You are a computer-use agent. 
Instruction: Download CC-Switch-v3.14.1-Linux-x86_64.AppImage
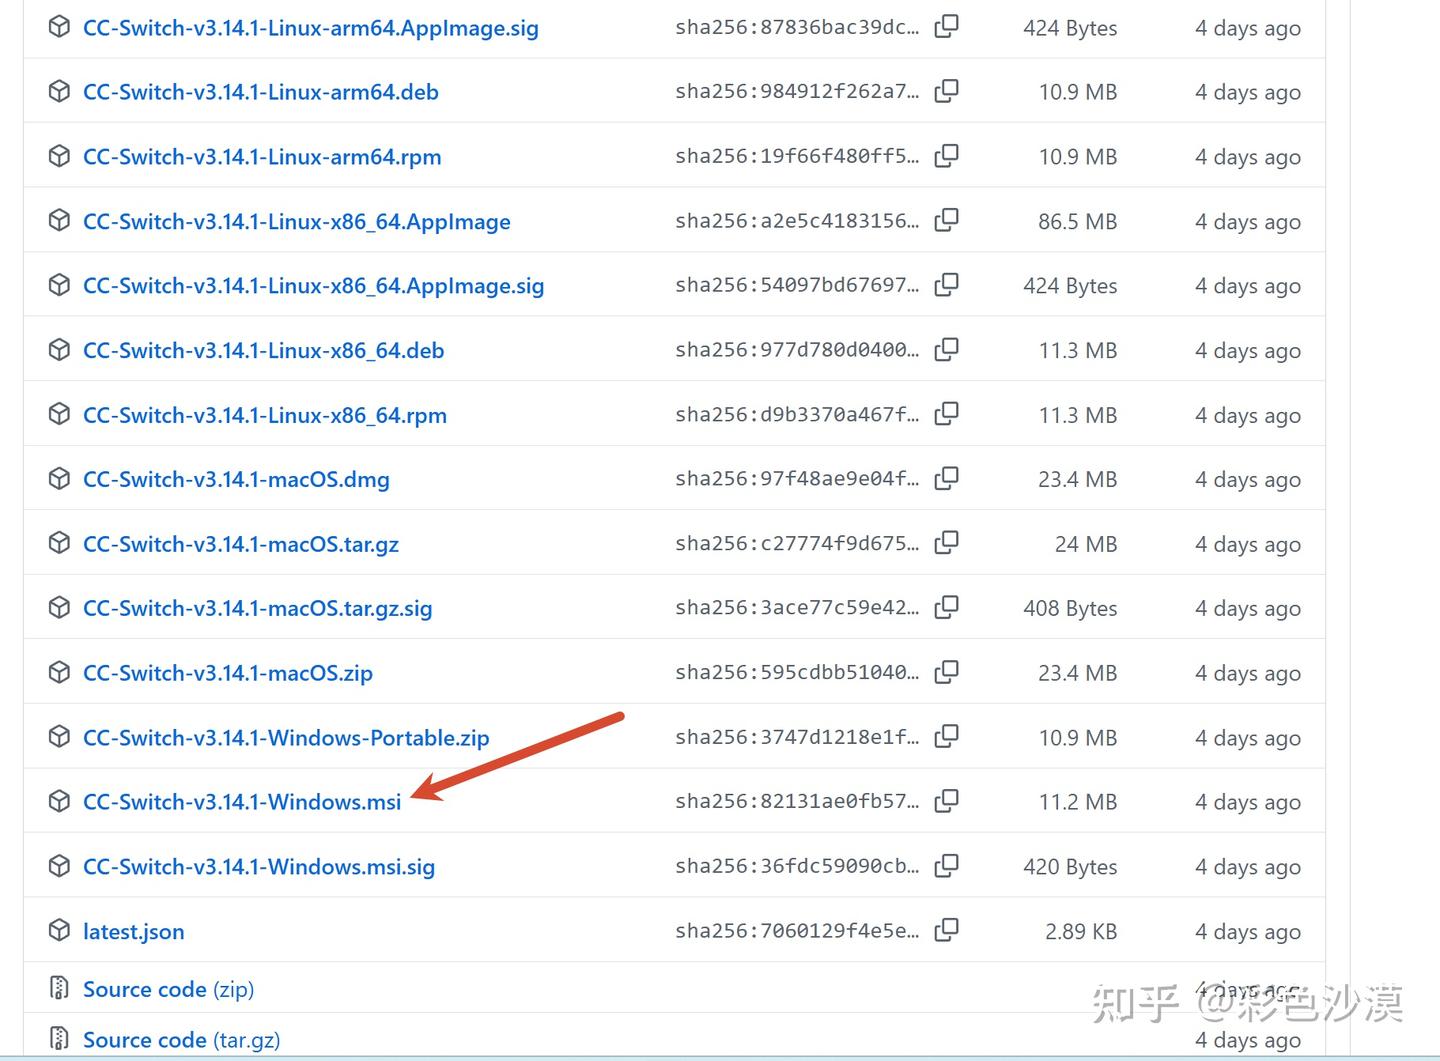click(x=297, y=222)
